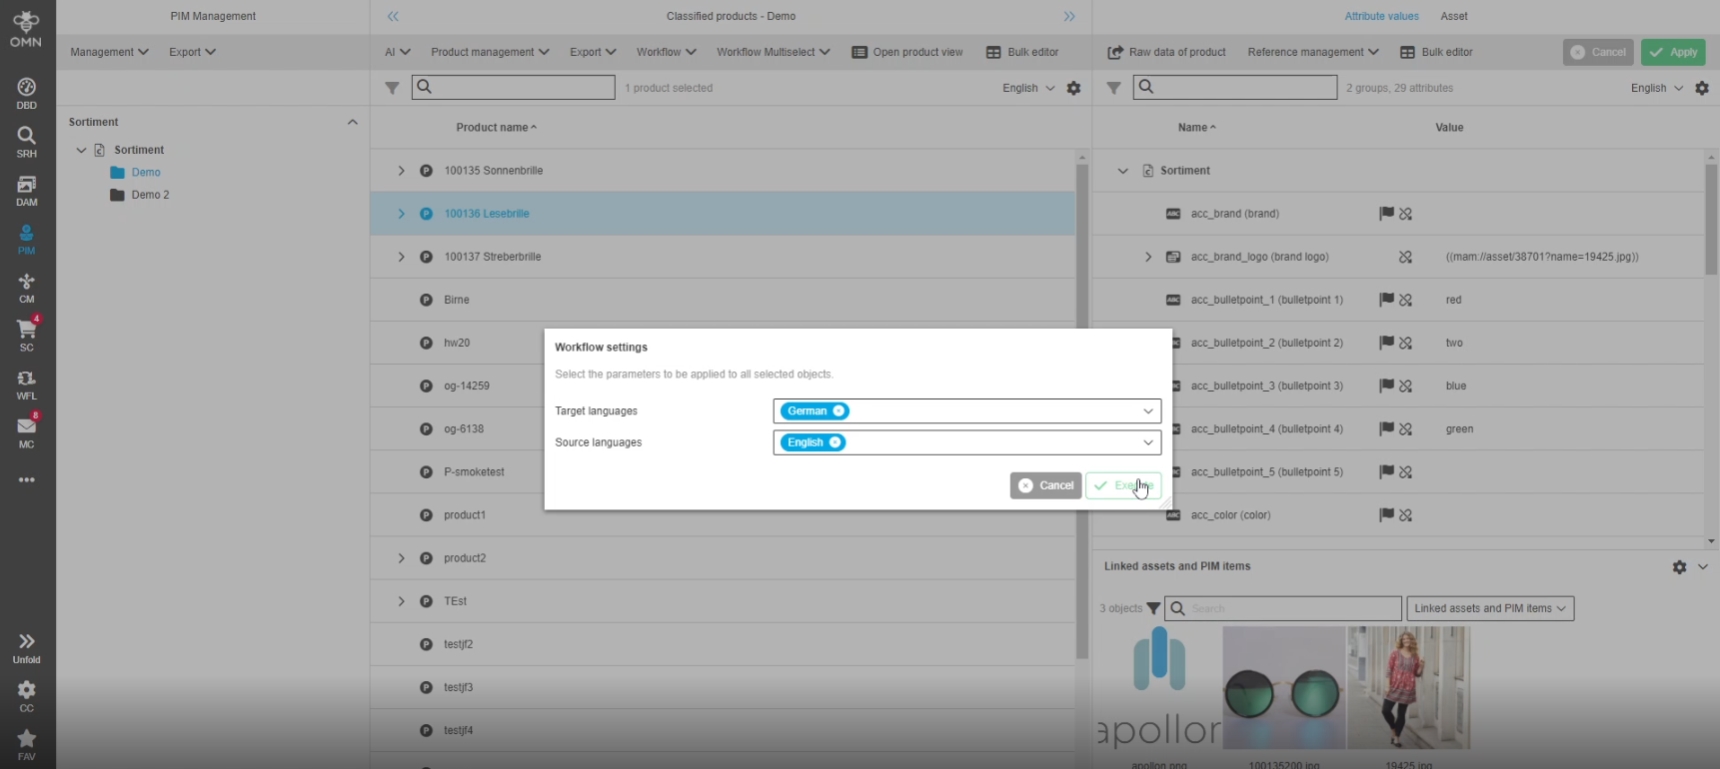
Task: Open the DBD dashboard sidebar icon
Action: 27,93
